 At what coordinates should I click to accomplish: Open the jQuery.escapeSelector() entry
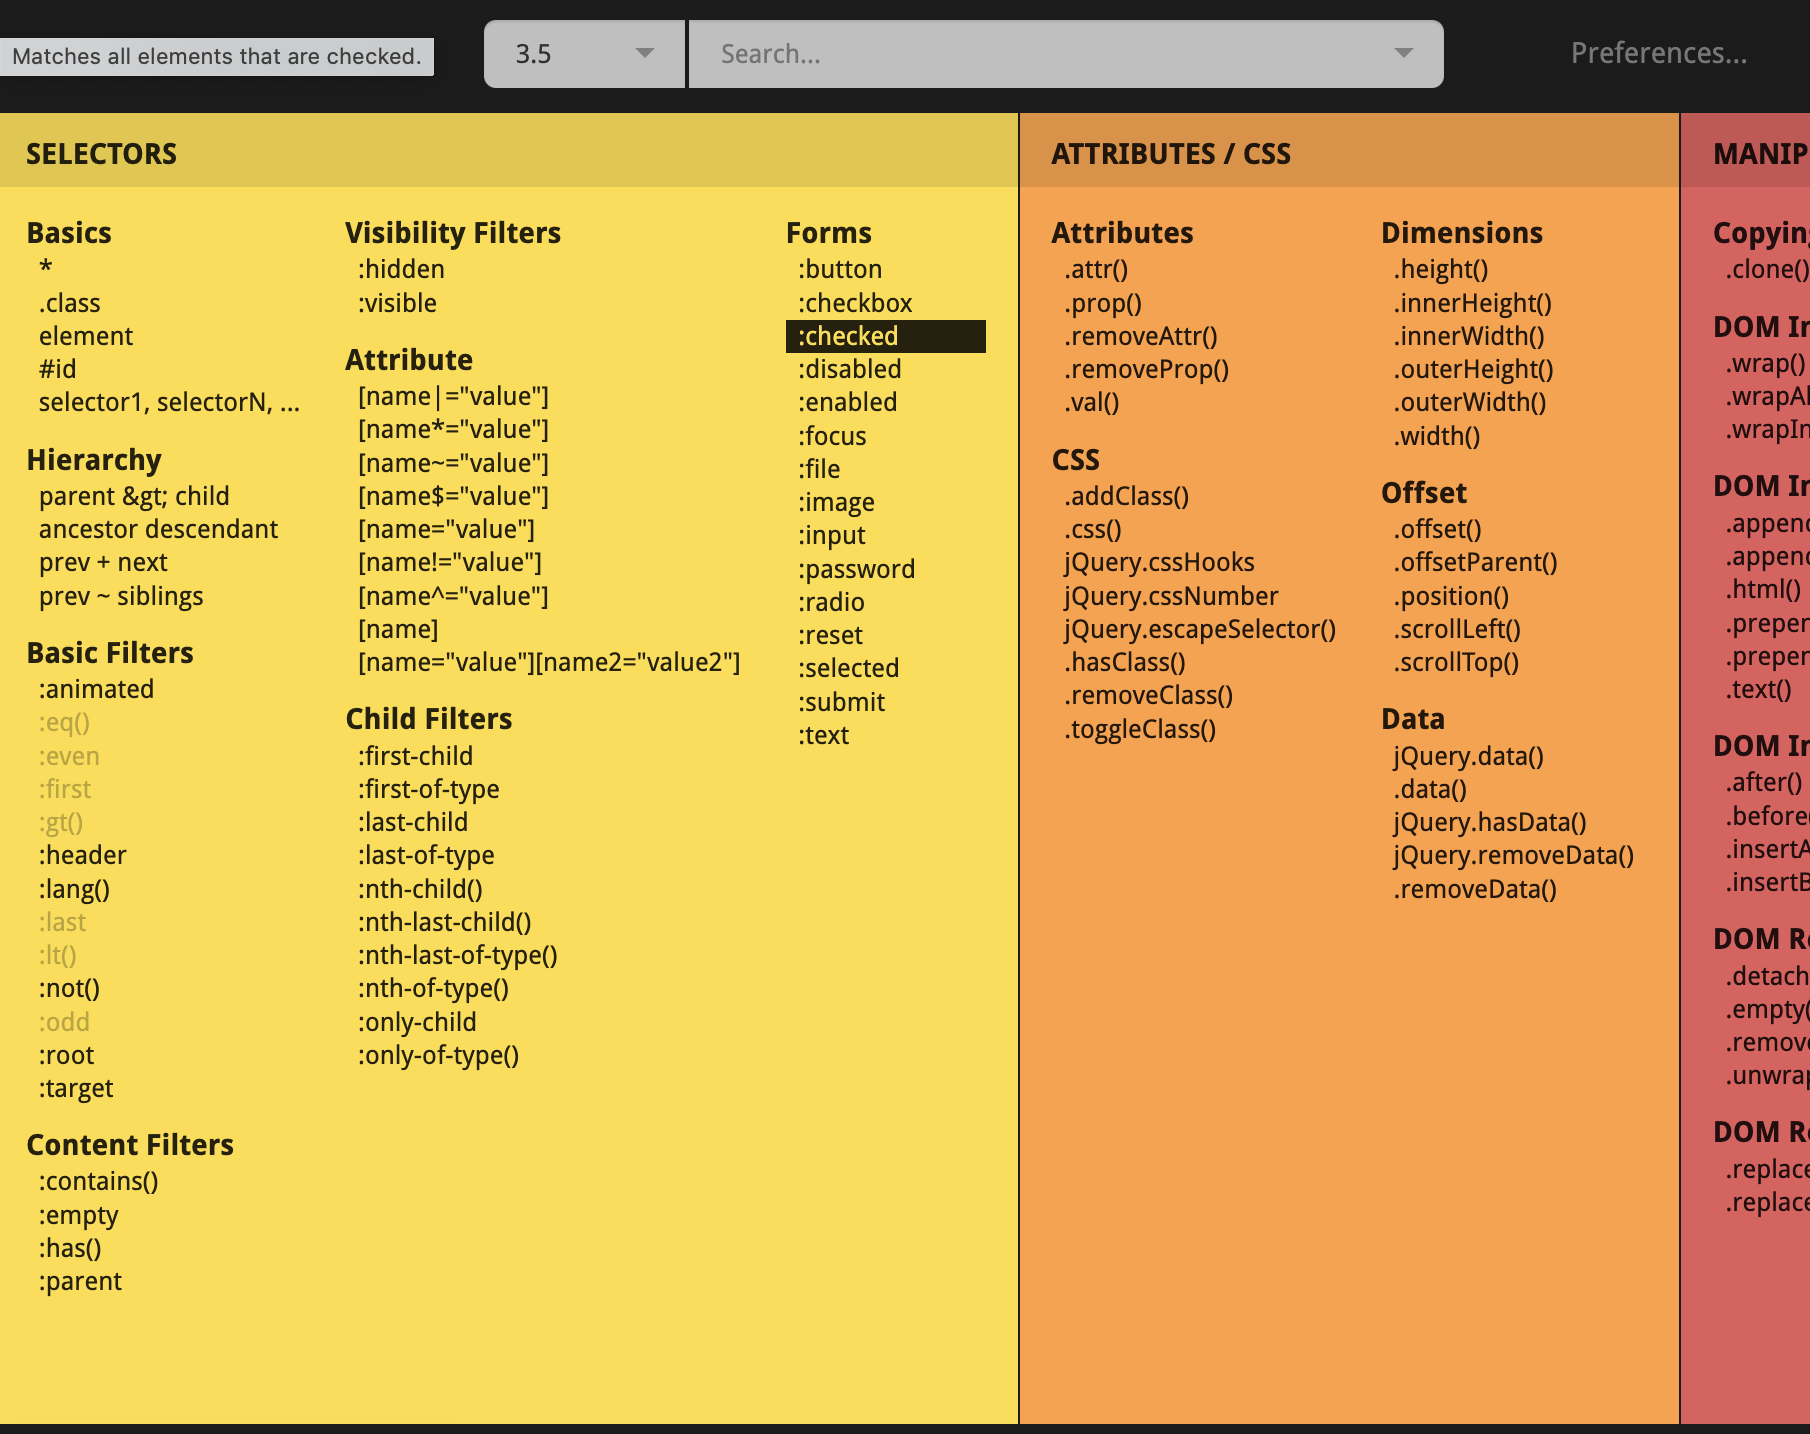click(1200, 629)
